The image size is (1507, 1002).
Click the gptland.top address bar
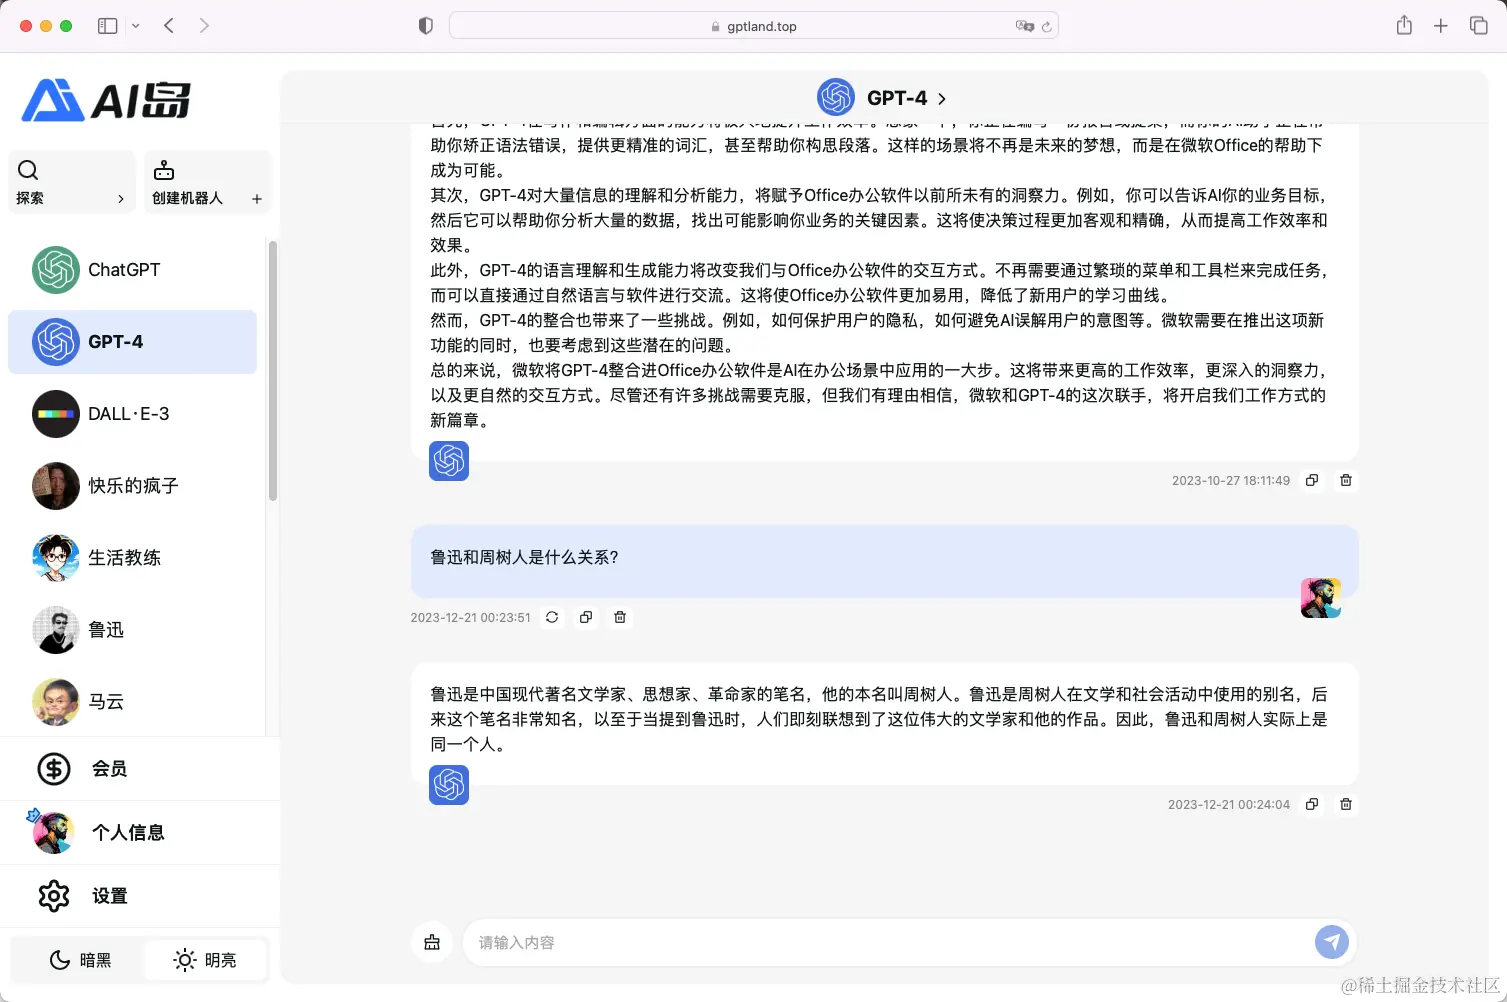pyautogui.click(x=754, y=26)
